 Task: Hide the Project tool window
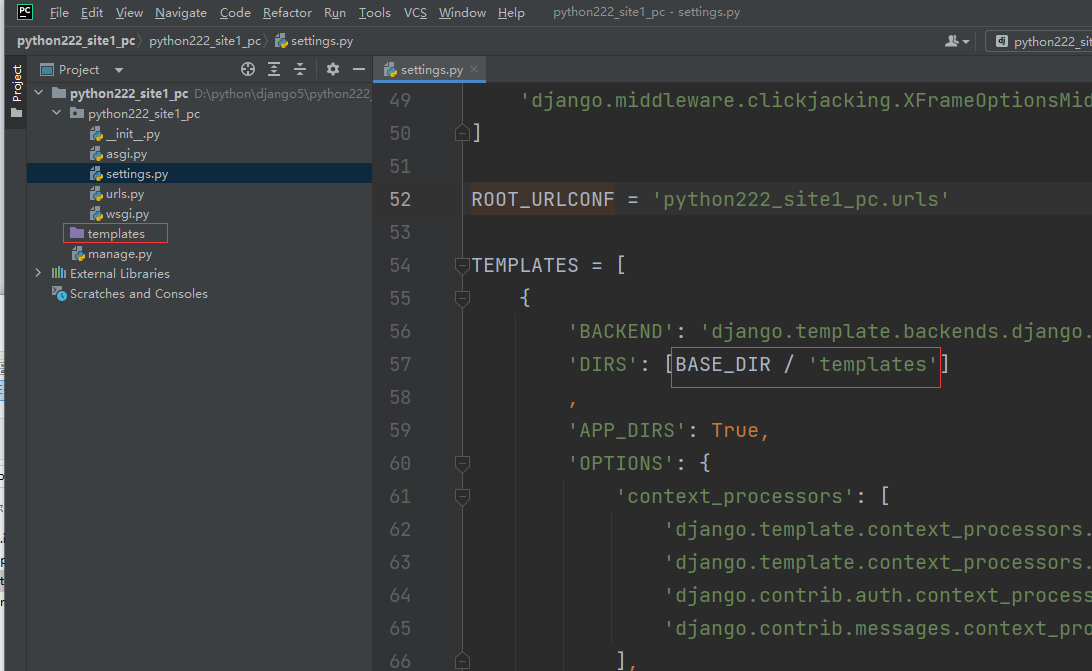[359, 69]
